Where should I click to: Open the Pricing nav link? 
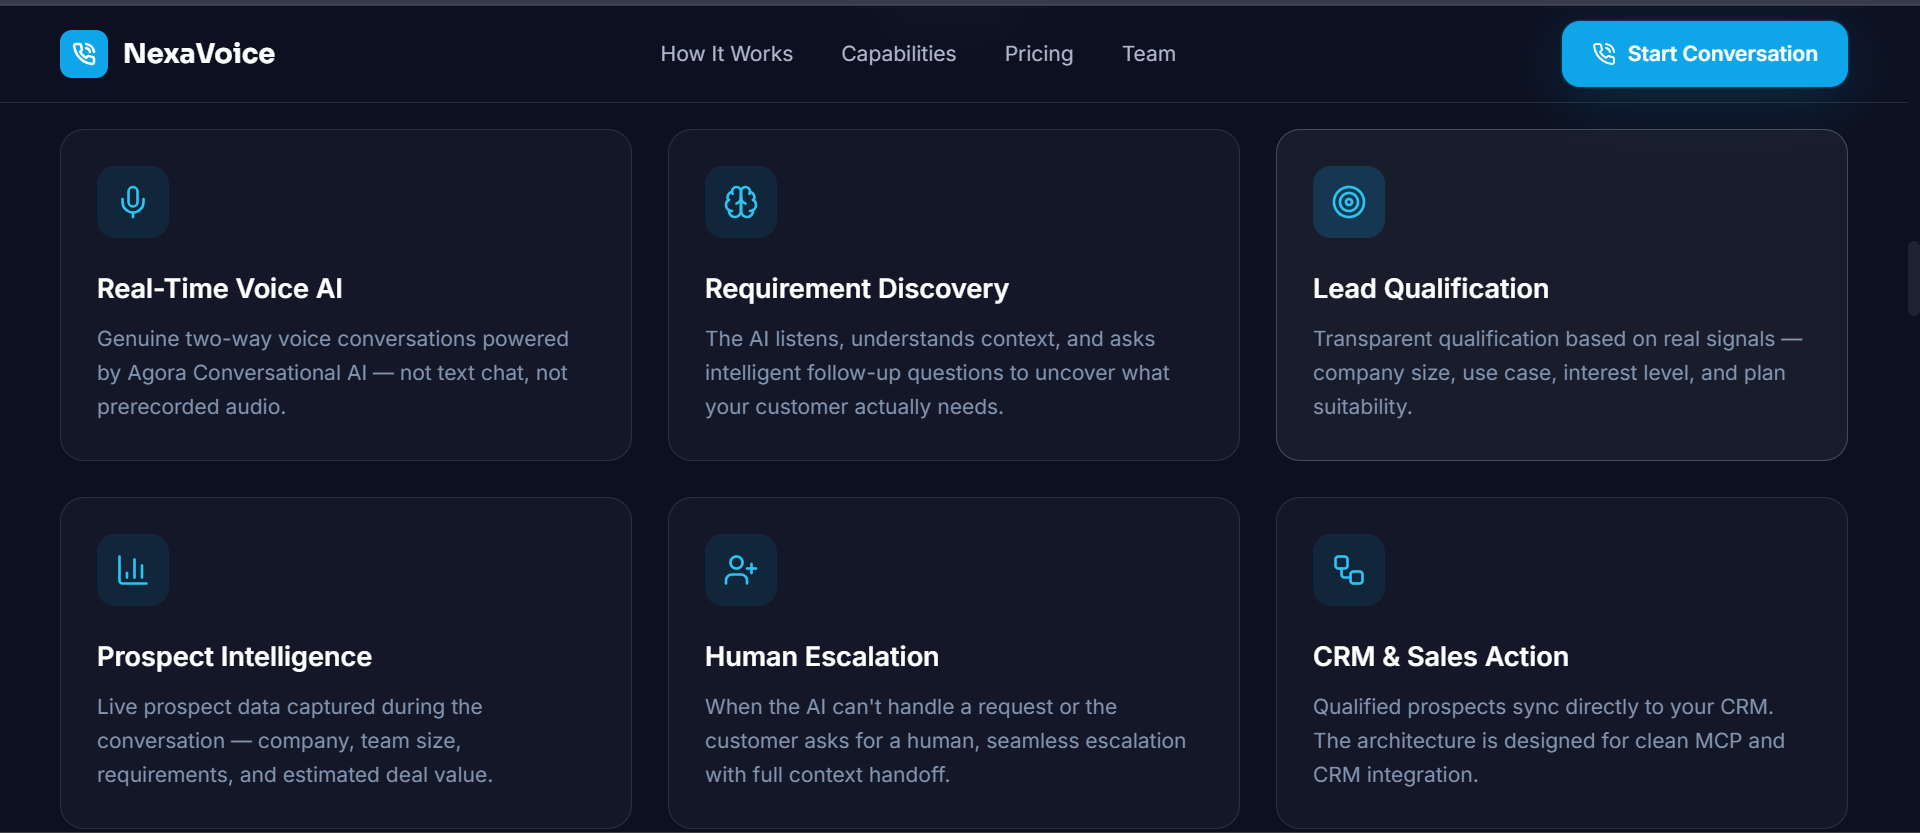[1039, 54]
